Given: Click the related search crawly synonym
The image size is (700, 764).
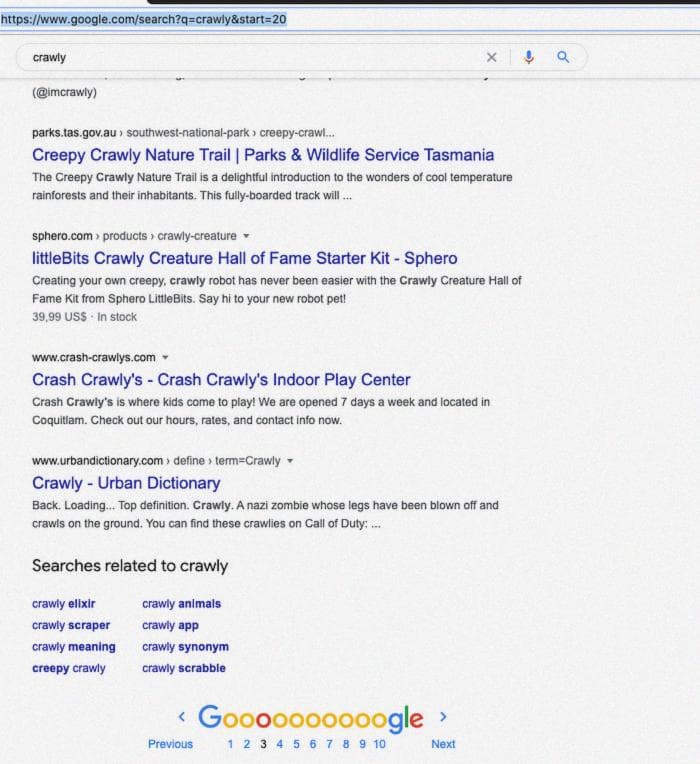Looking at the screenshot, I should click(186, 647).
